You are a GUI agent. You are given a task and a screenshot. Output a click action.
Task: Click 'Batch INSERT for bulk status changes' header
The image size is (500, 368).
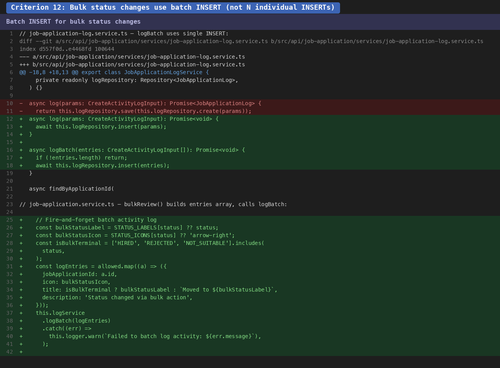73,22
